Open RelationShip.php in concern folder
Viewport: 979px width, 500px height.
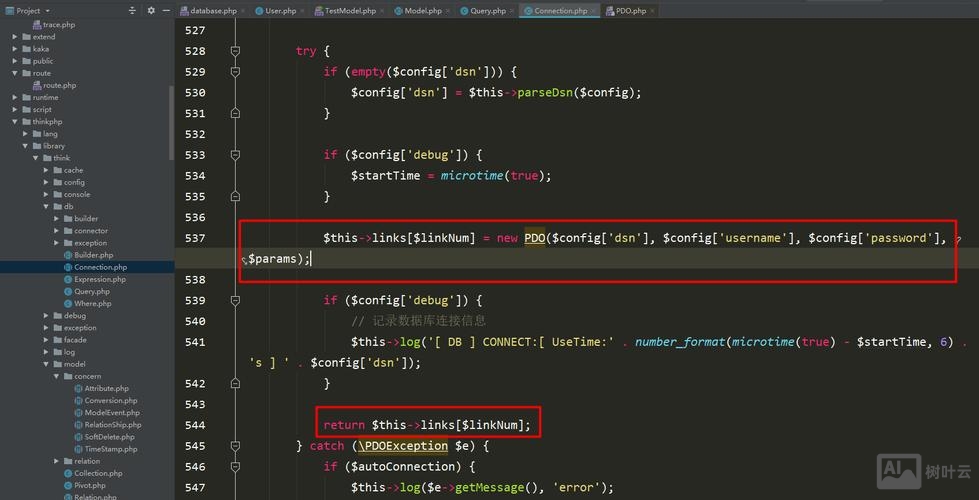pos(108,424)
